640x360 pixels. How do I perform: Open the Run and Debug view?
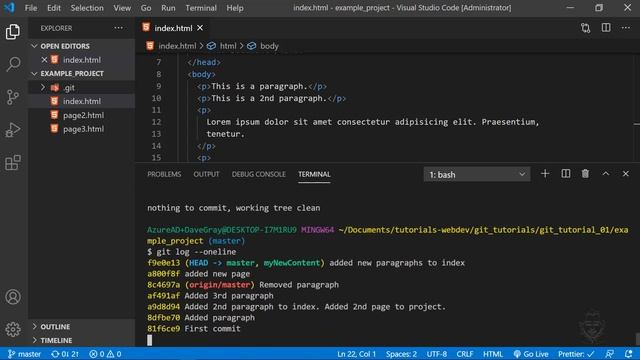coord(13,130)
